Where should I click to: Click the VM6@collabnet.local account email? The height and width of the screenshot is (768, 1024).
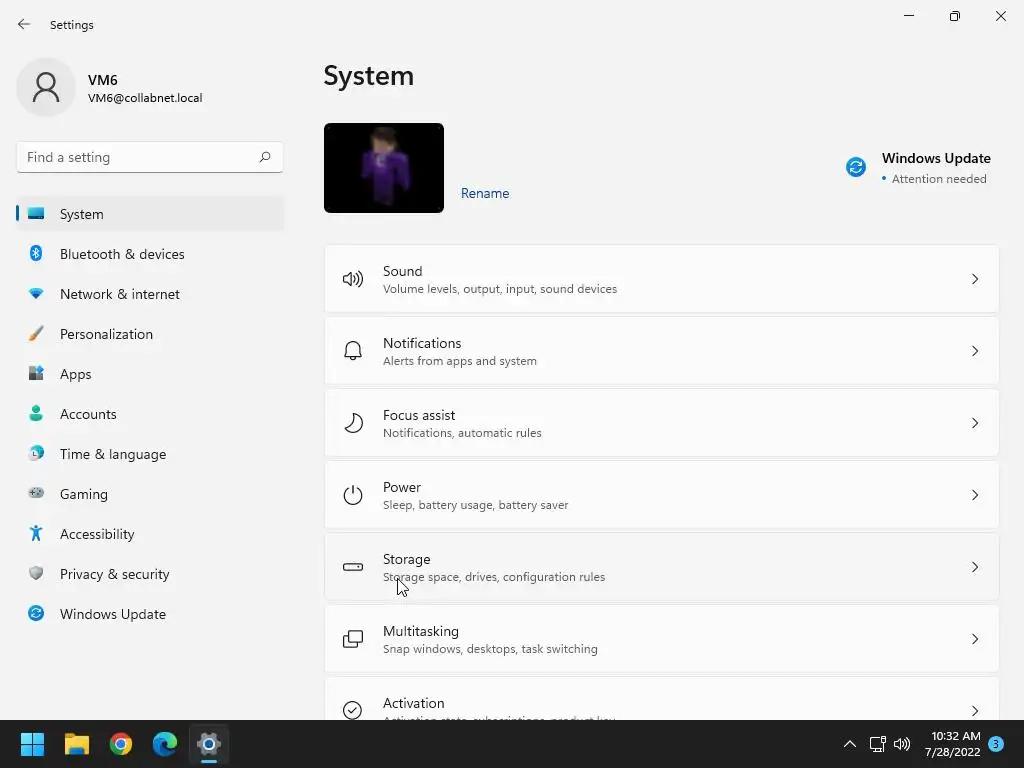(x=145, y=98)
